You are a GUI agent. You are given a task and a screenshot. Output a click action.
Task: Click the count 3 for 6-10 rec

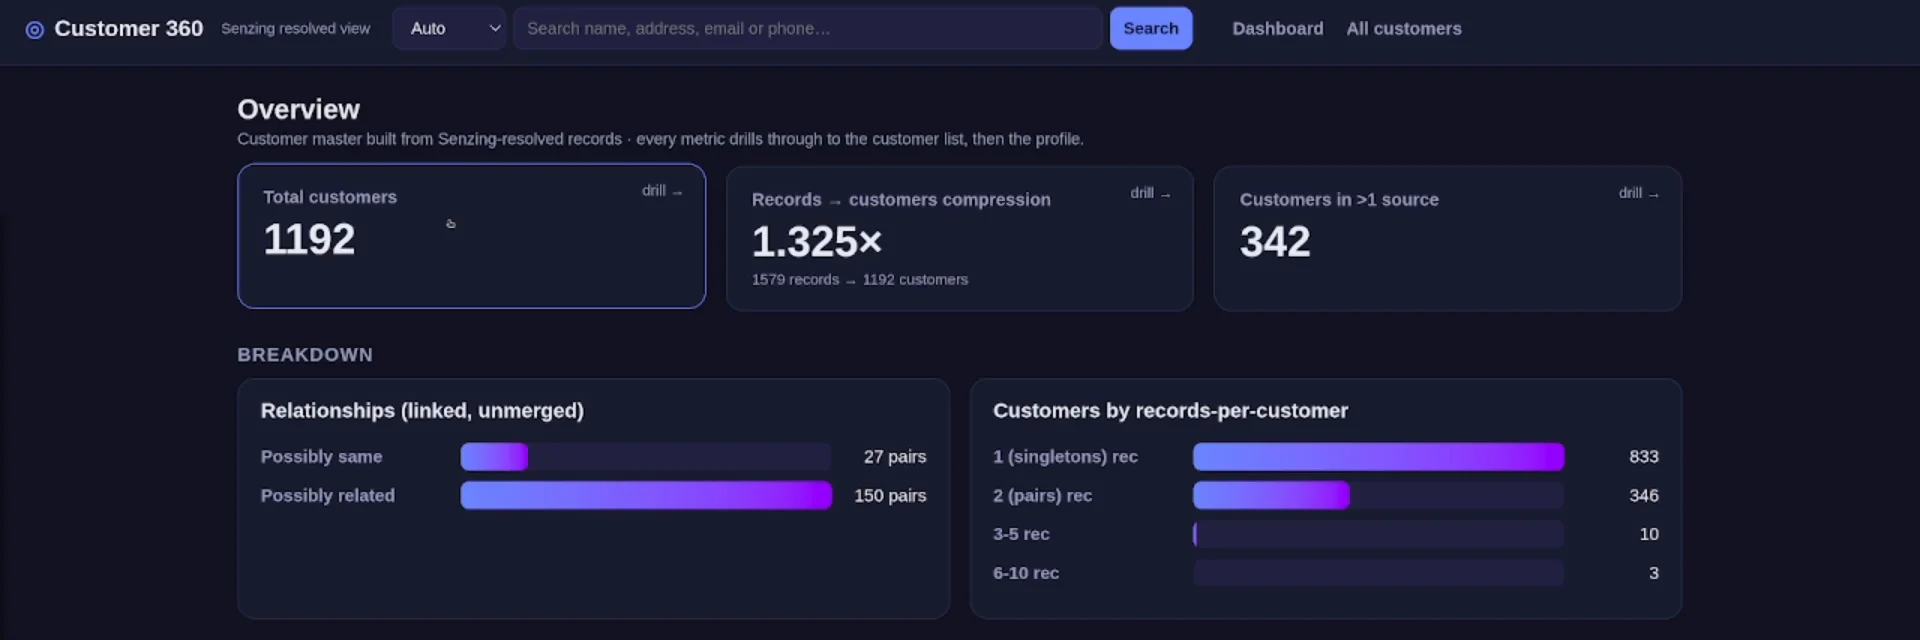(1653, 573)
